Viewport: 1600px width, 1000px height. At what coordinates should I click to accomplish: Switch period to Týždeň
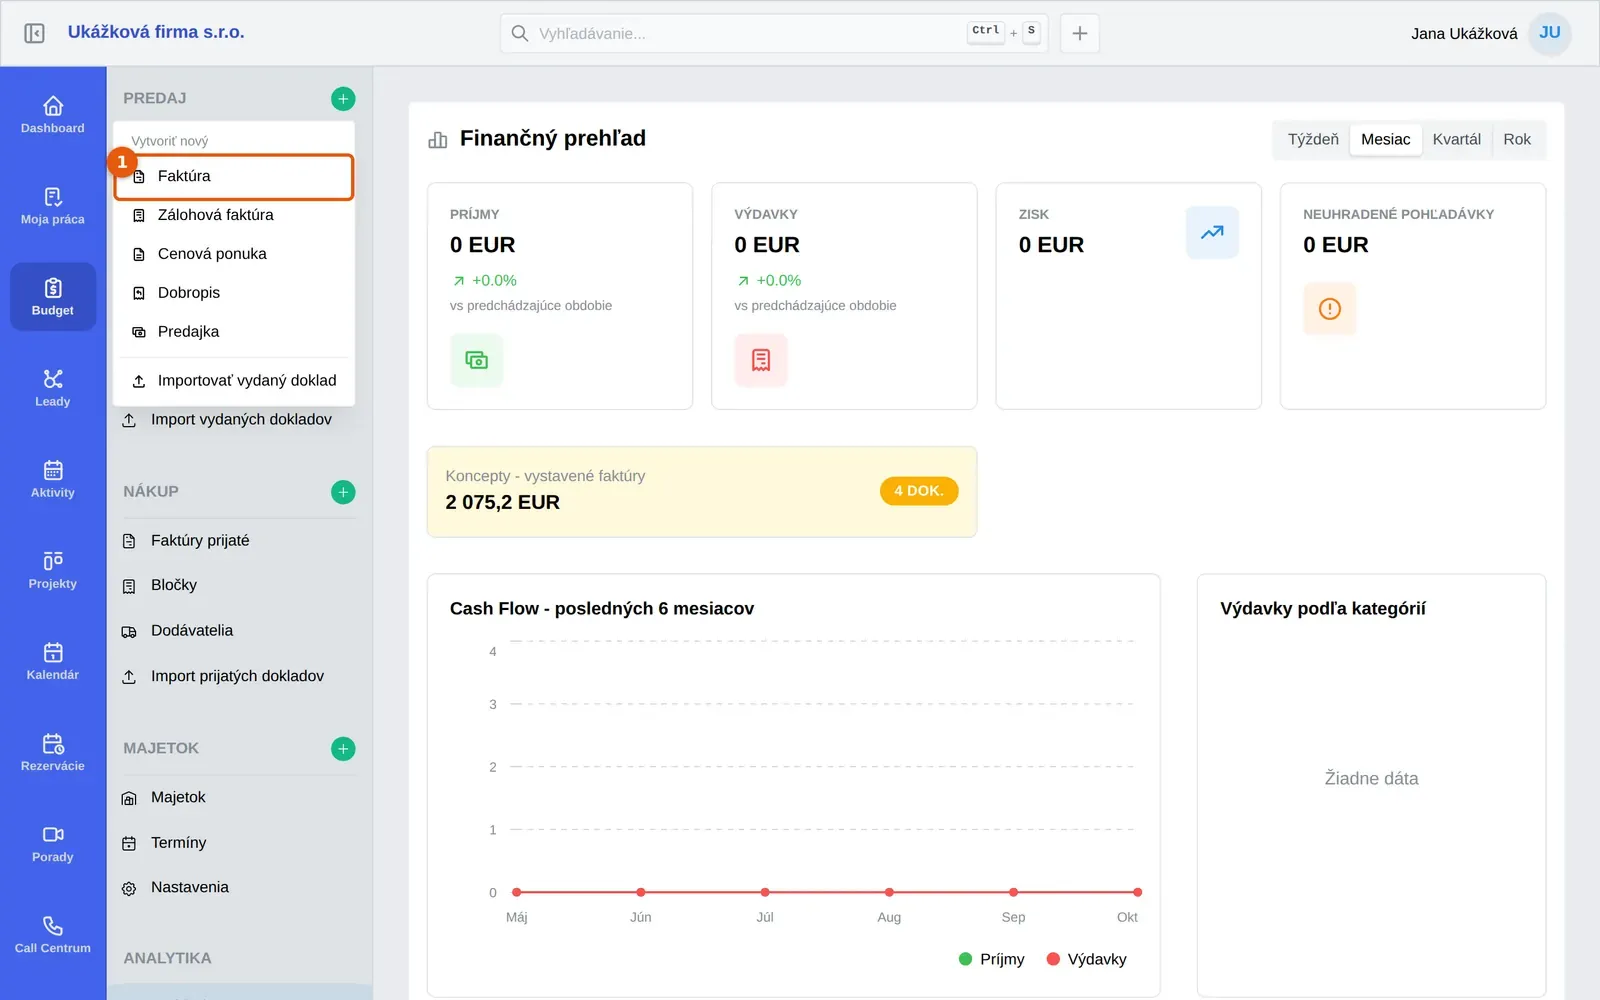(1313, 140)
